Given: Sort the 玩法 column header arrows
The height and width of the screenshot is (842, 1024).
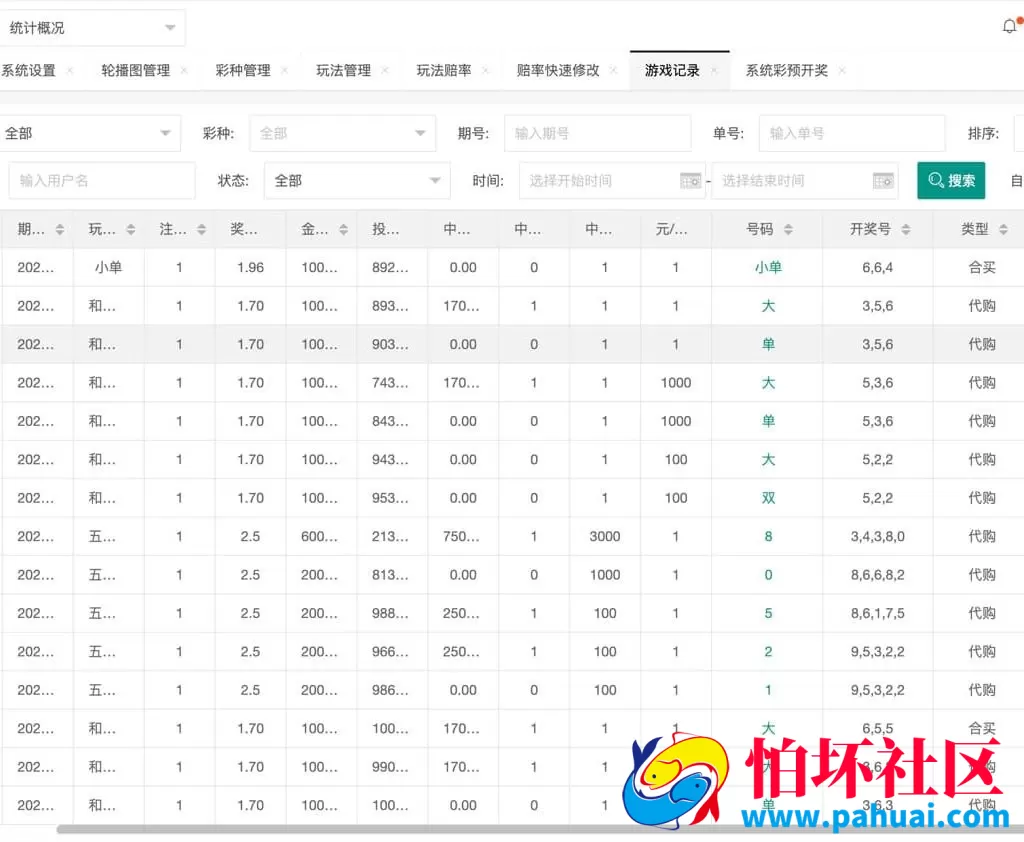Looking at the screenshot, I should coord(130,229).
